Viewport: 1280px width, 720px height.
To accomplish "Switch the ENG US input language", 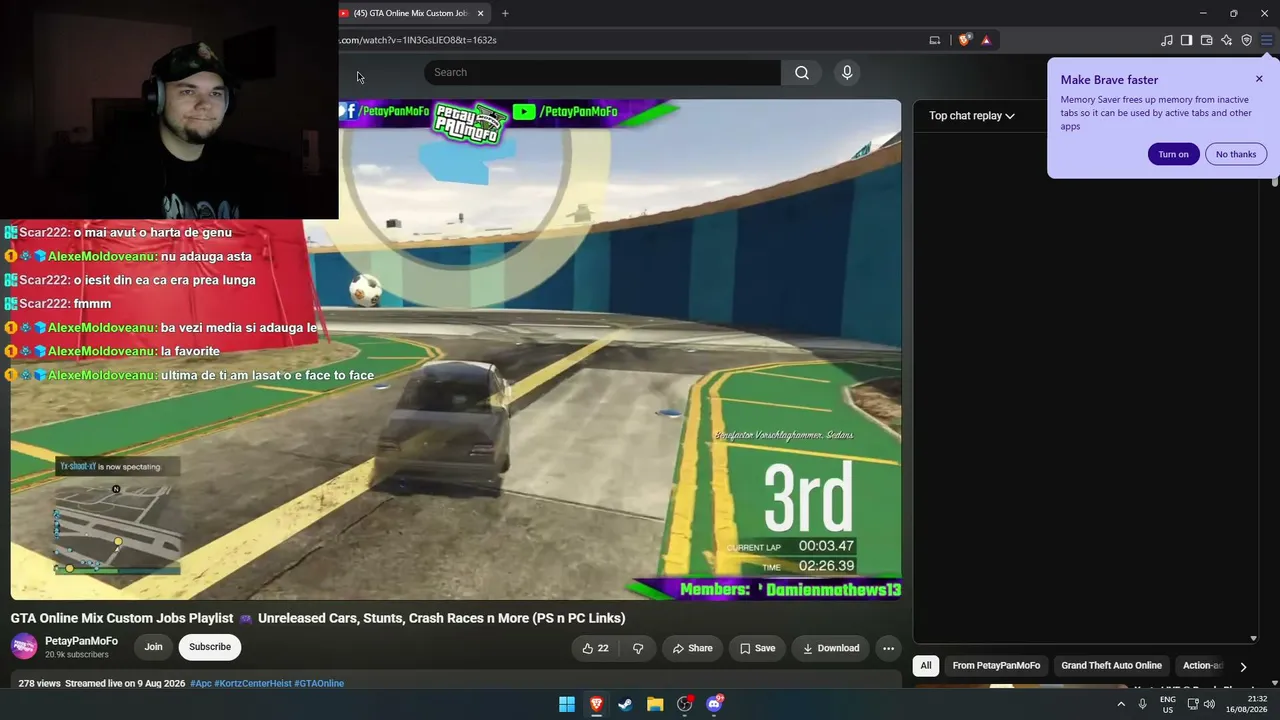I will 1168,704.
